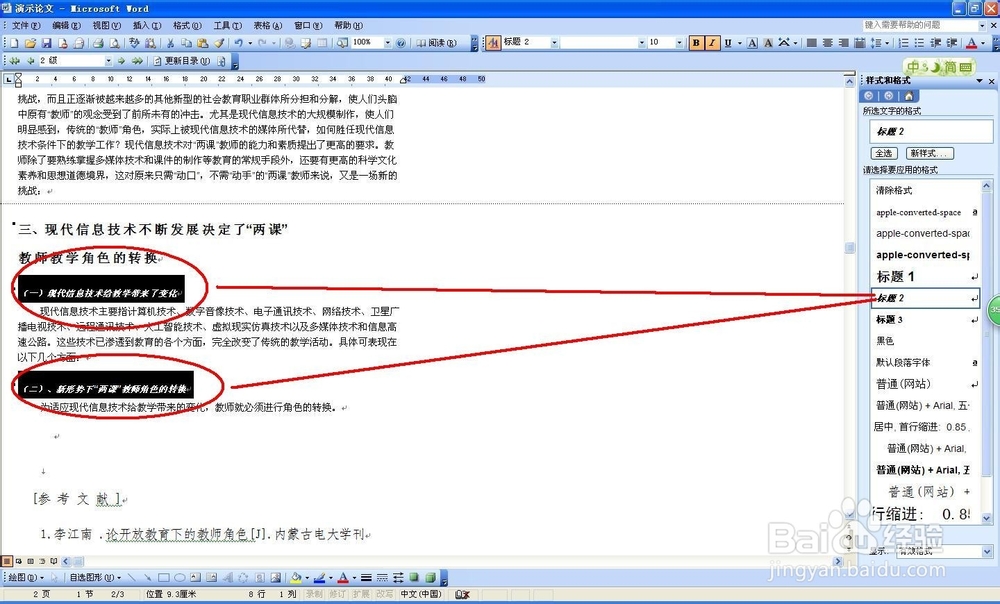Toggle italic formatting with the I icon
The image size is (1000, 604).
[x=712, y=43]
